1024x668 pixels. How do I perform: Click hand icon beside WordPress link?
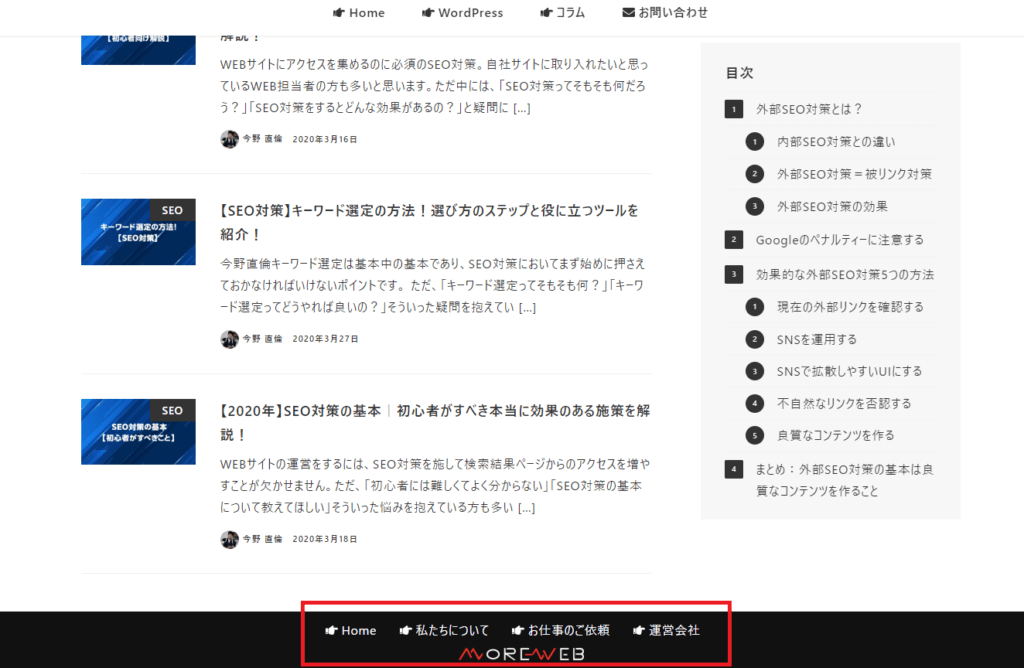[428, 12]
